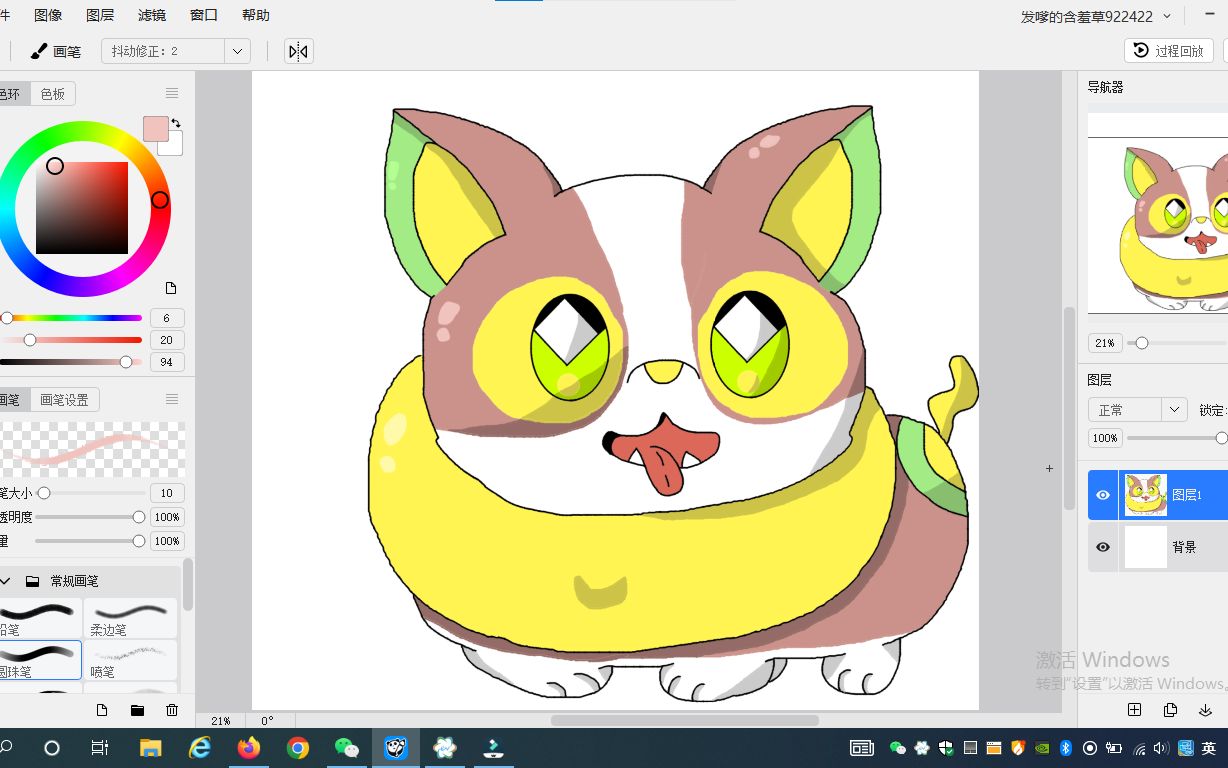Open 帮助 help menu
The height and width of the screenshot is (768, 1228).
[x=256, y=15]
